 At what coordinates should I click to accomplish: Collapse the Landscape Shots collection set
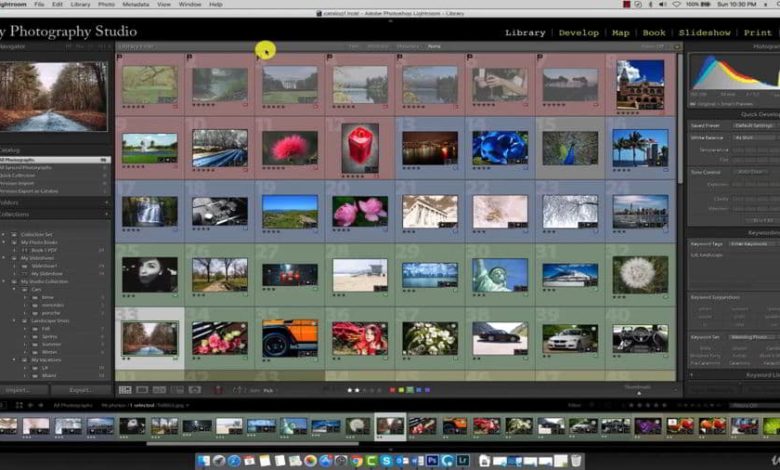[14, 321]
